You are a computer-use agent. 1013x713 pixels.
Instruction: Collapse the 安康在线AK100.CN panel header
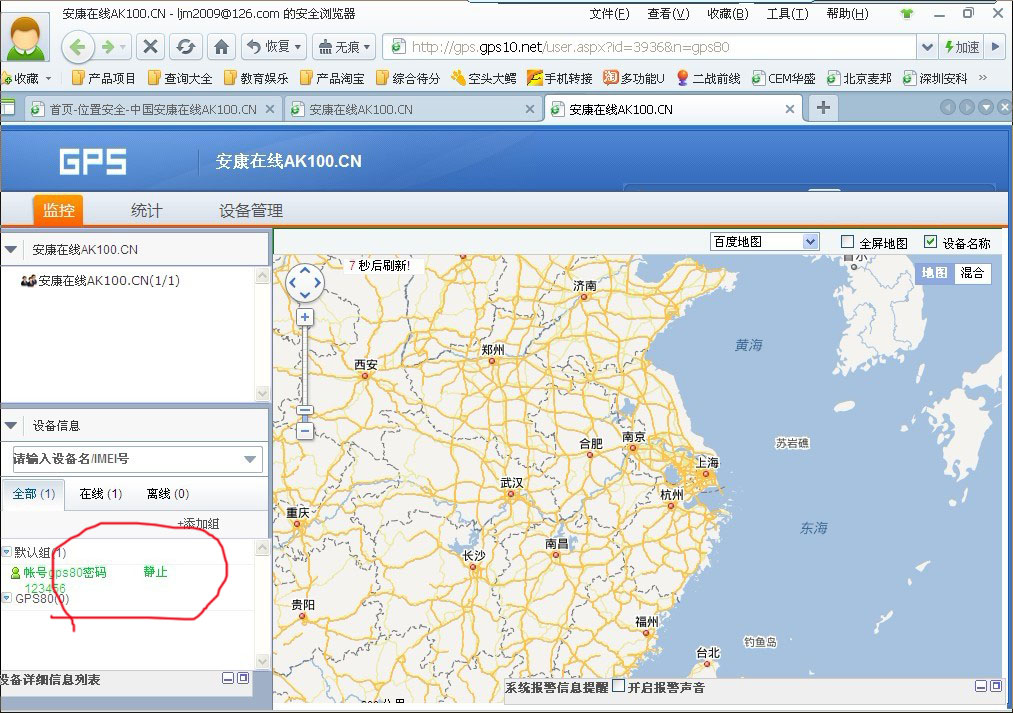pyautogui.click(x=11, y=249)
